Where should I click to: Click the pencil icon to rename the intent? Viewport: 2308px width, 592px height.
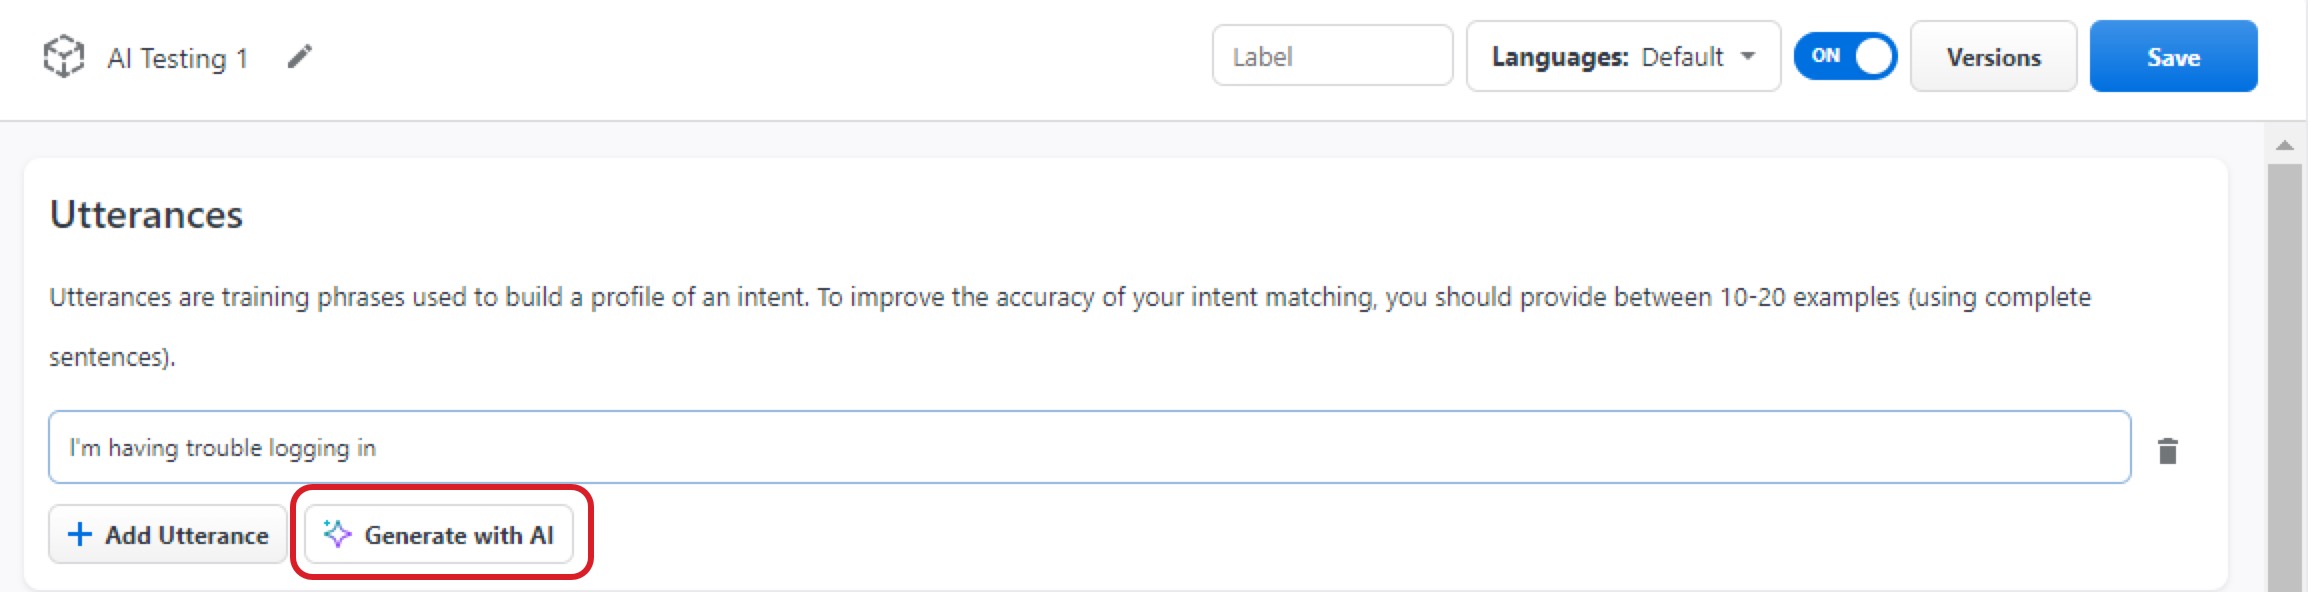pyautogui.click(x=299, y=57)
